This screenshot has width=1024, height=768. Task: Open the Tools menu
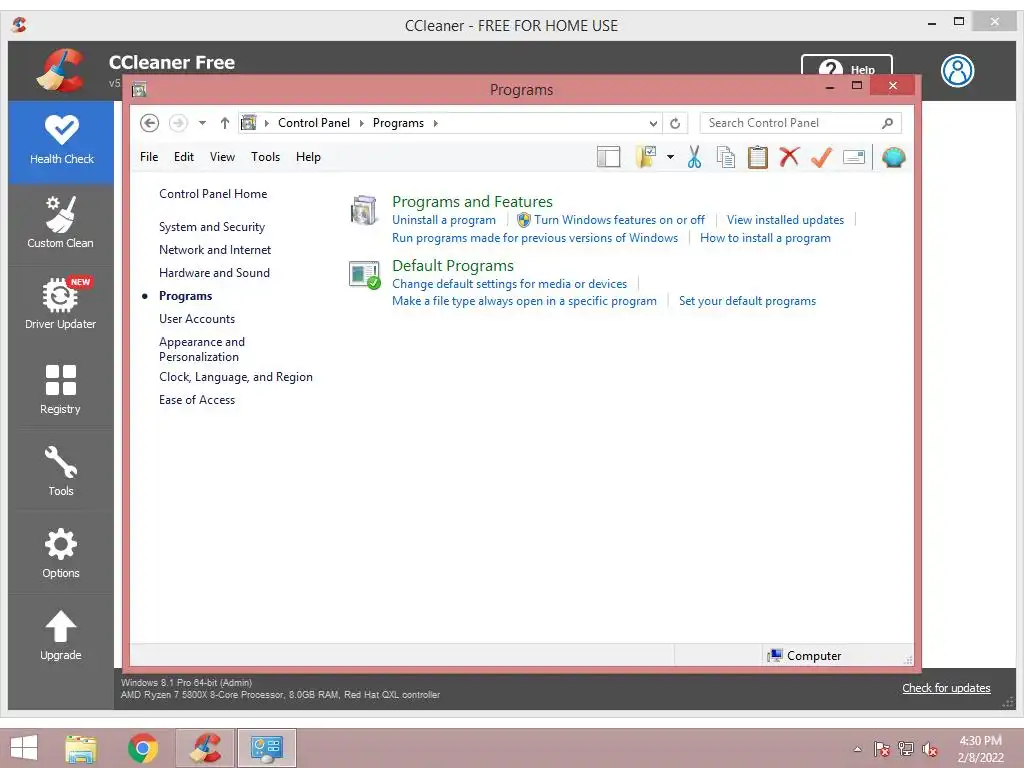[x=265, y=157]
